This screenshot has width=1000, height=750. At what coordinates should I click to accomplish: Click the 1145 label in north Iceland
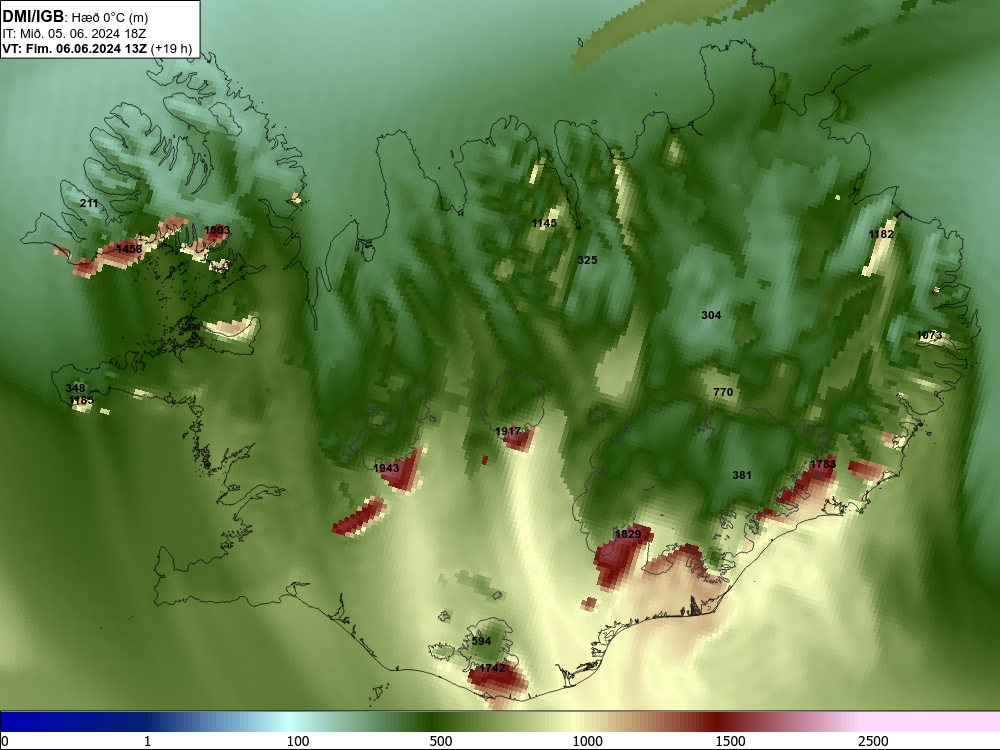[544, 223]
